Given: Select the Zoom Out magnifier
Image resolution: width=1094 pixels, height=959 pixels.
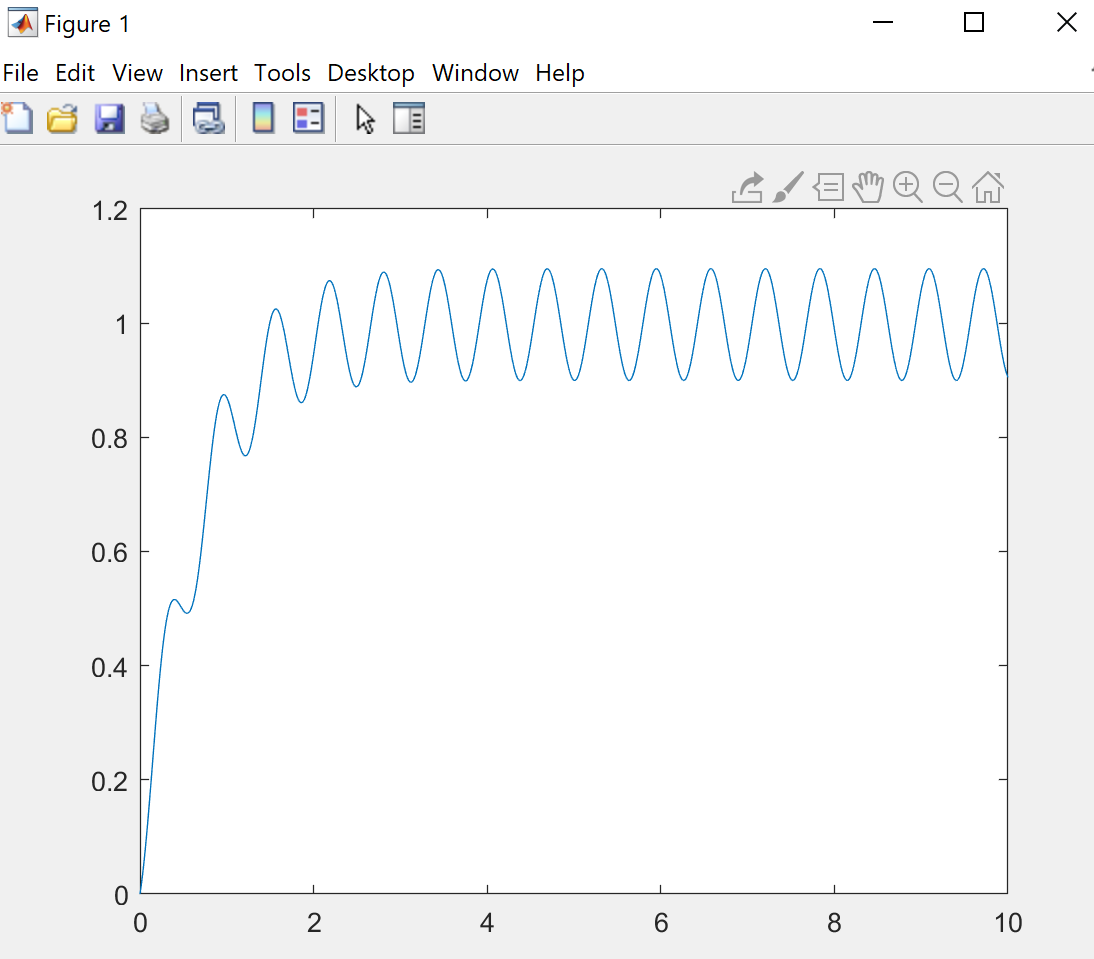Looking at the screenshot, I should [947, 188].
